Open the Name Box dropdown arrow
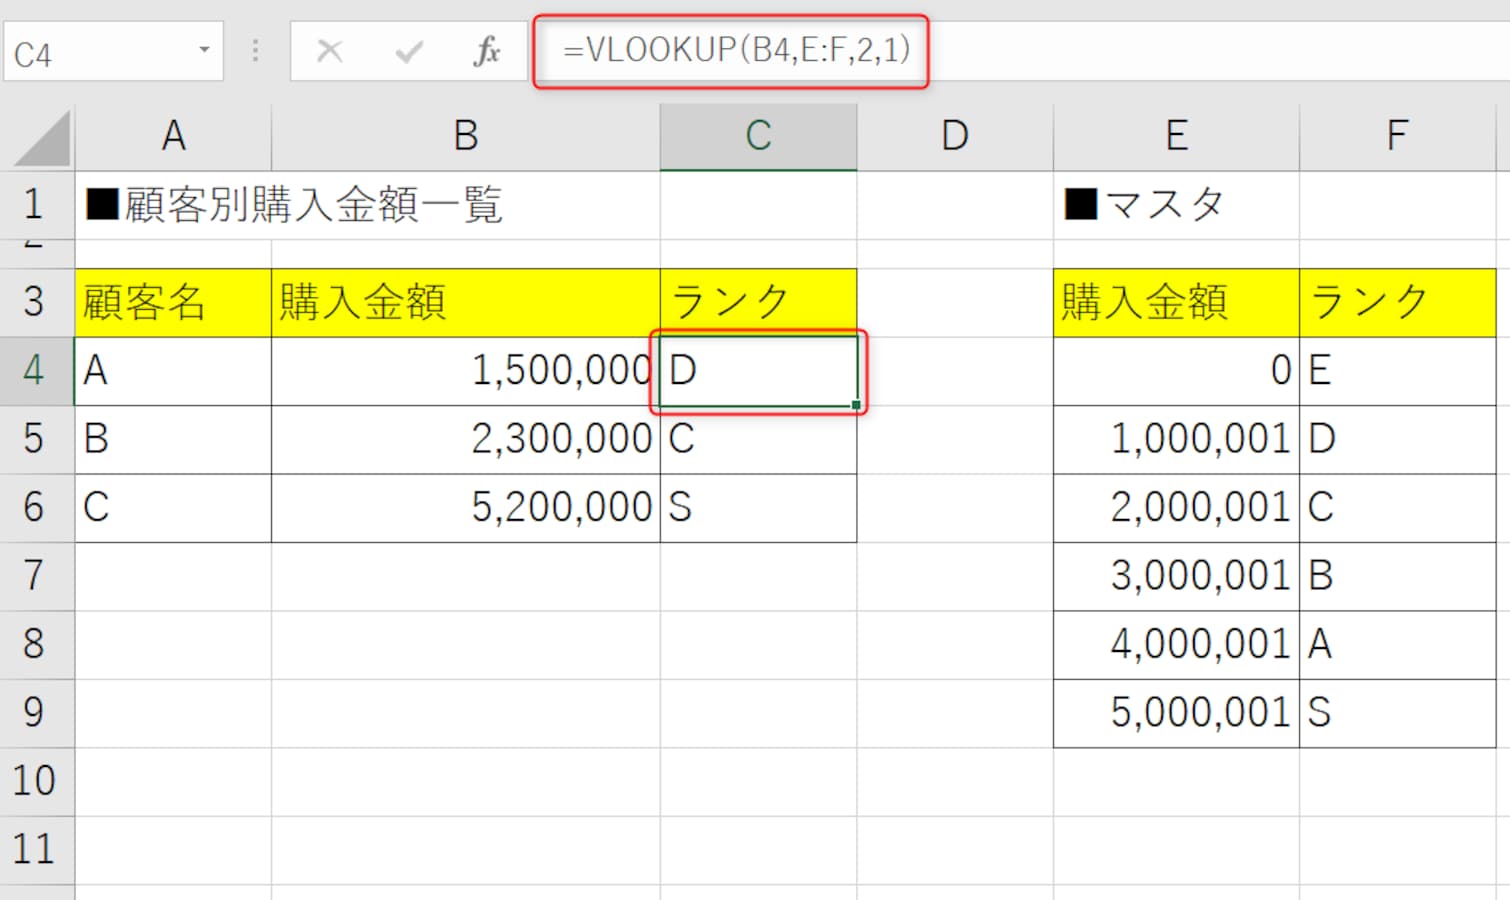The width and height of the screenshot is (1510, 900). tap(204, 49)
